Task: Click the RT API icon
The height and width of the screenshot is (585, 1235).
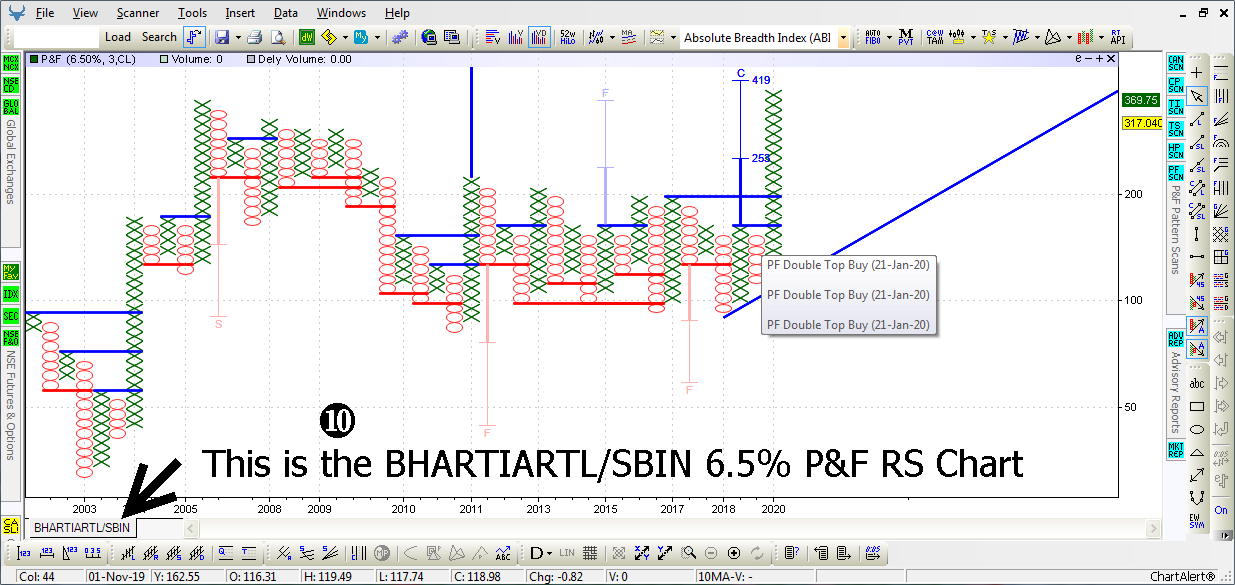Action: pos(1116,37)
